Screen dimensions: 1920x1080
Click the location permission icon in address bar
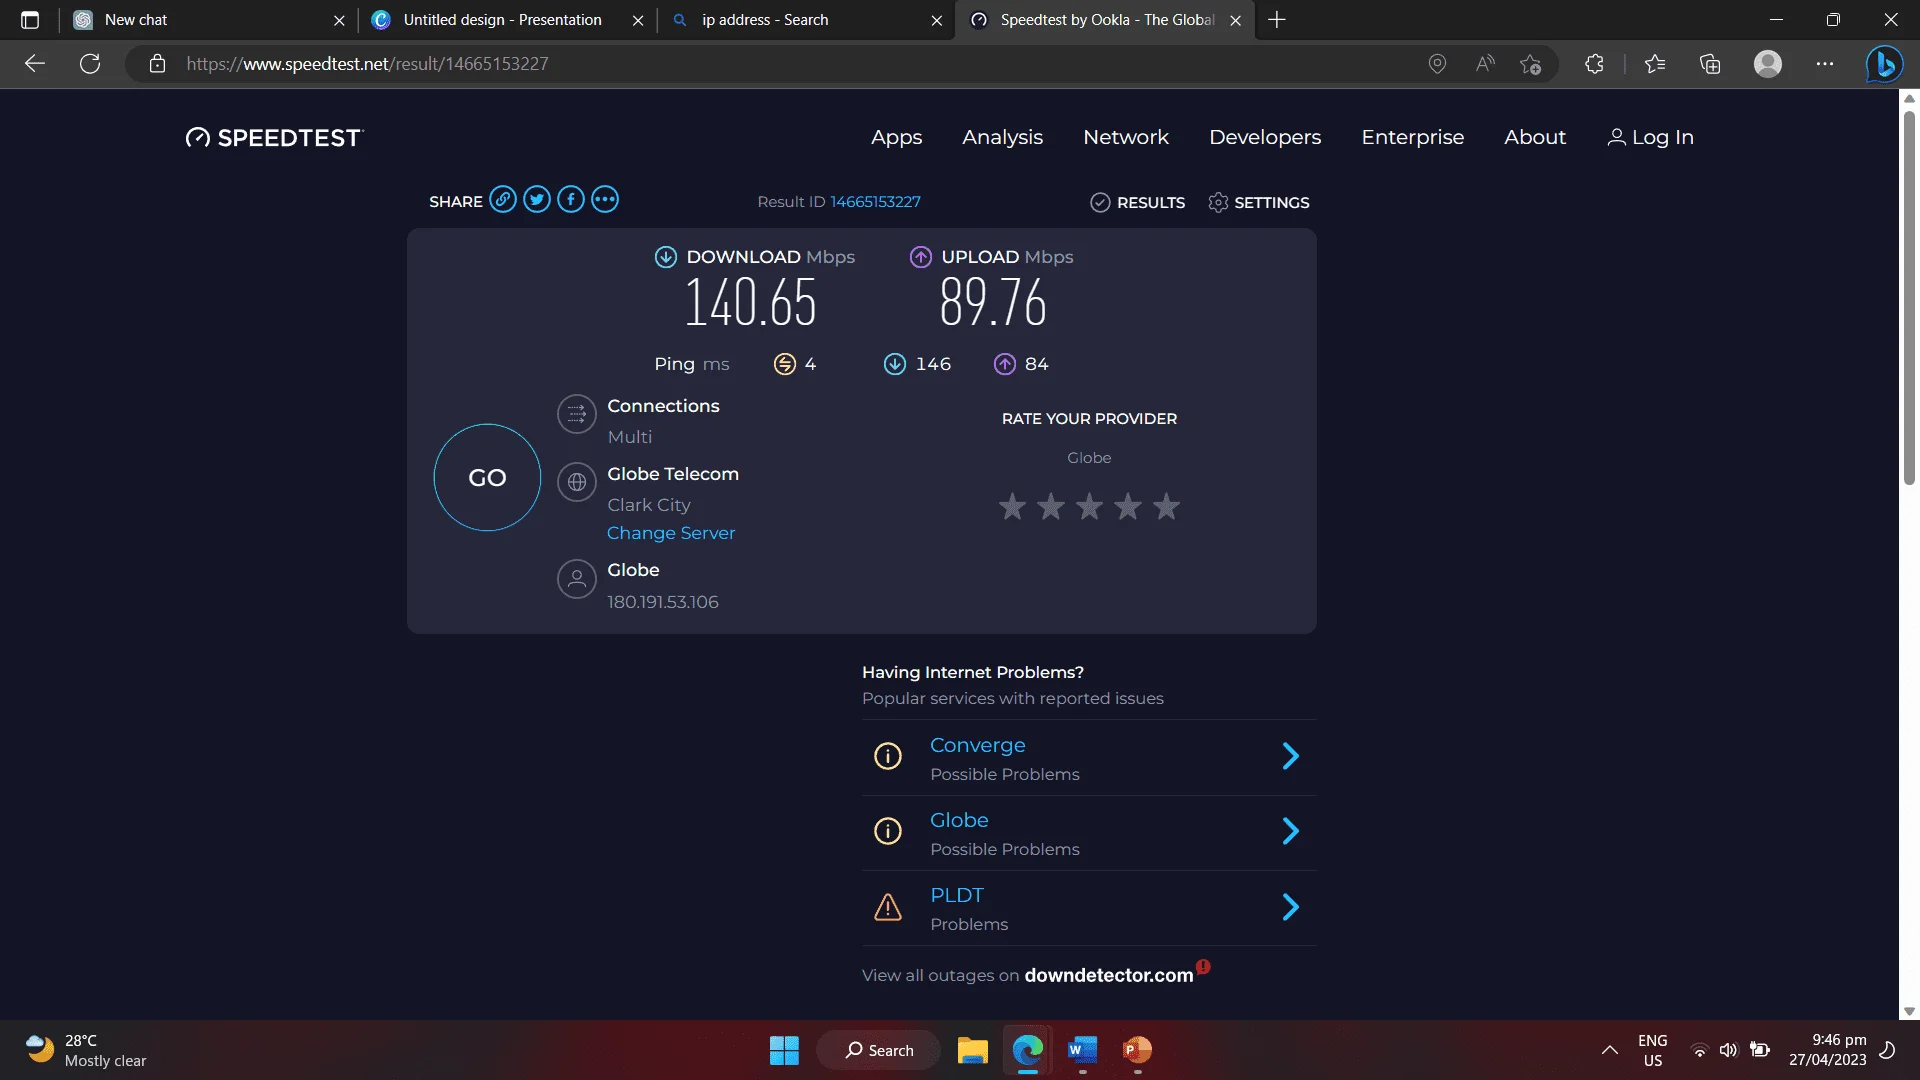pyautogui.click(x=1437, y=64)
